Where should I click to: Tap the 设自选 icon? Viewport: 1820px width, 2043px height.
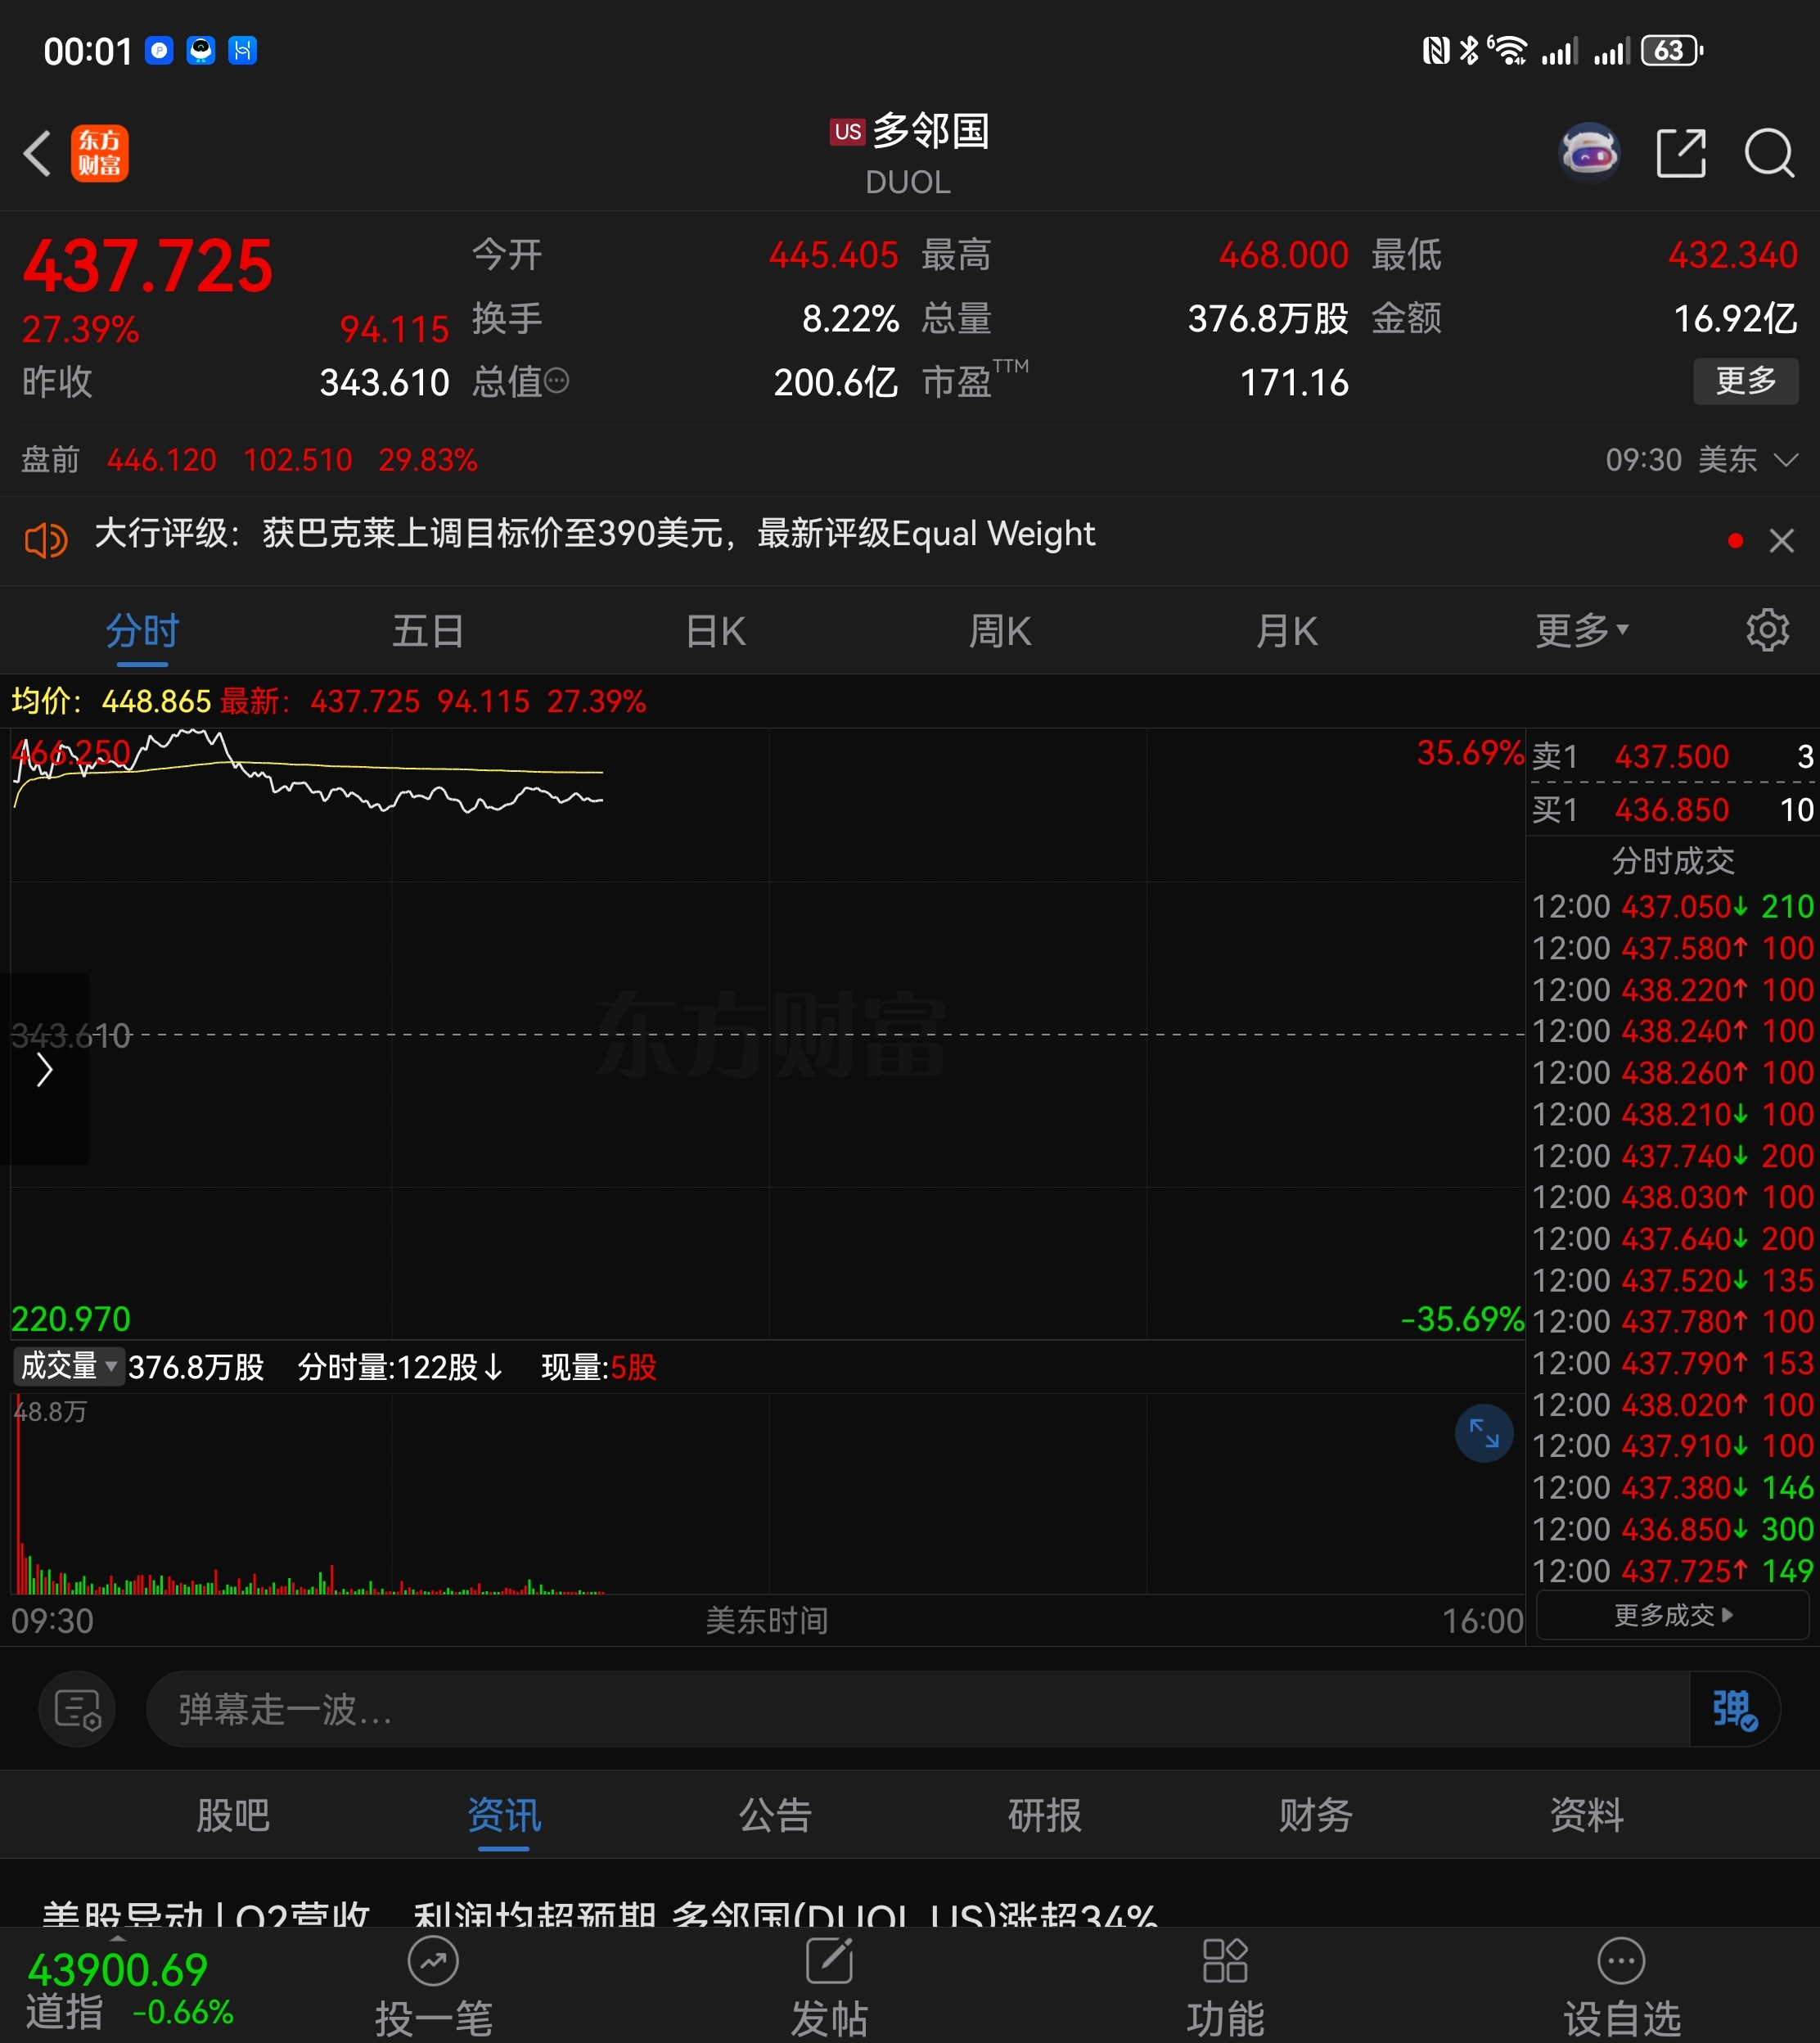[x=1621, y=1987]
